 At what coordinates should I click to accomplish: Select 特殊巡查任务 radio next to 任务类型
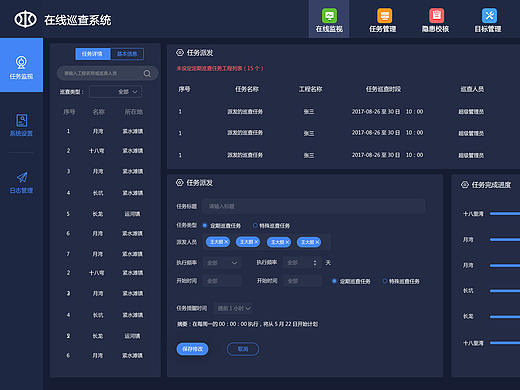tap(255, 226)
